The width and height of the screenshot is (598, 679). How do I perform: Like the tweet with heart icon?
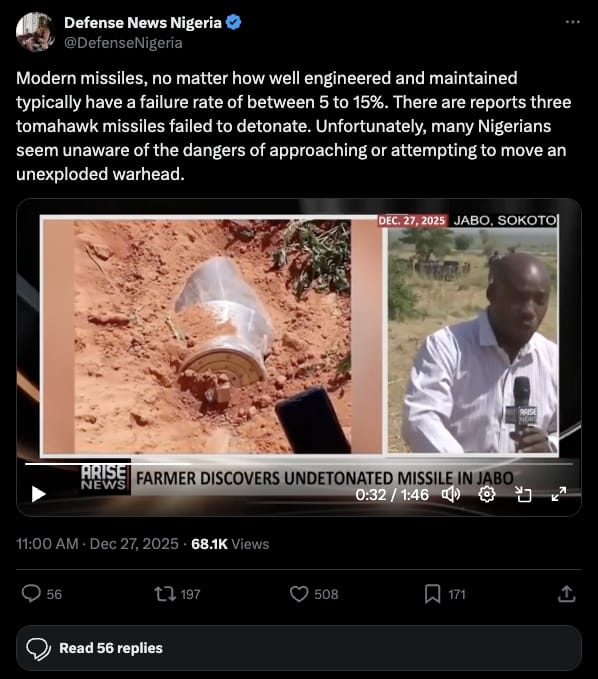(x=299, y=594)
